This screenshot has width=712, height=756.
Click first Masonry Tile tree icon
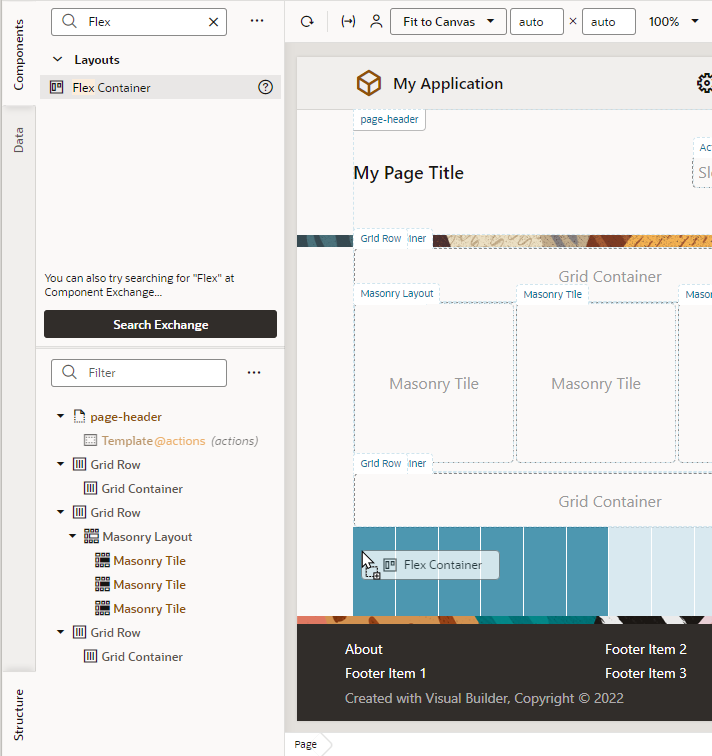(102, 560)
